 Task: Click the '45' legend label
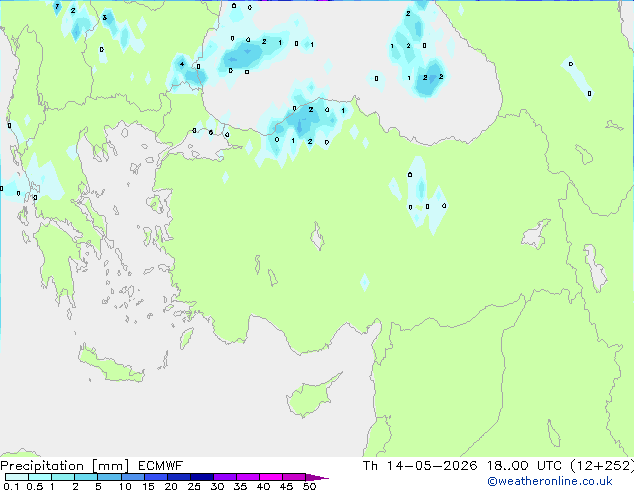(x=286, y=486)
